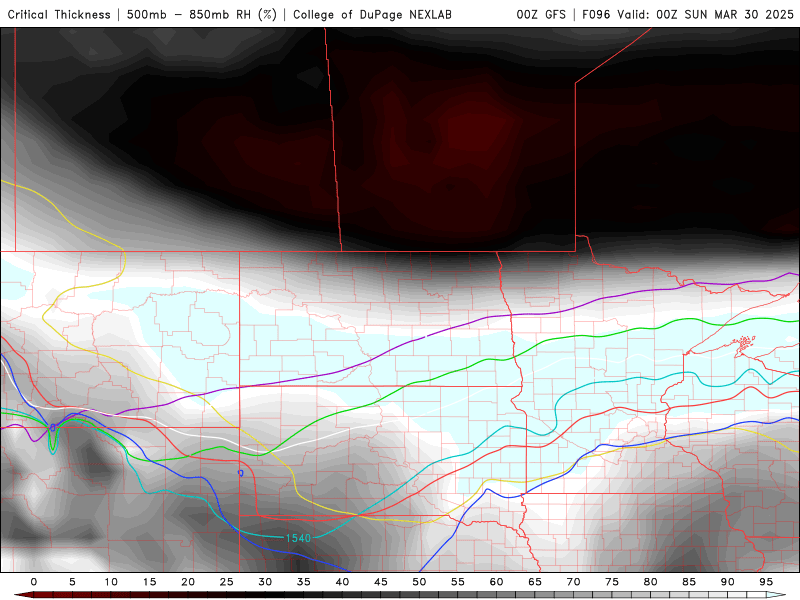Select the colorbar tick label '90'

click(728, 582)
